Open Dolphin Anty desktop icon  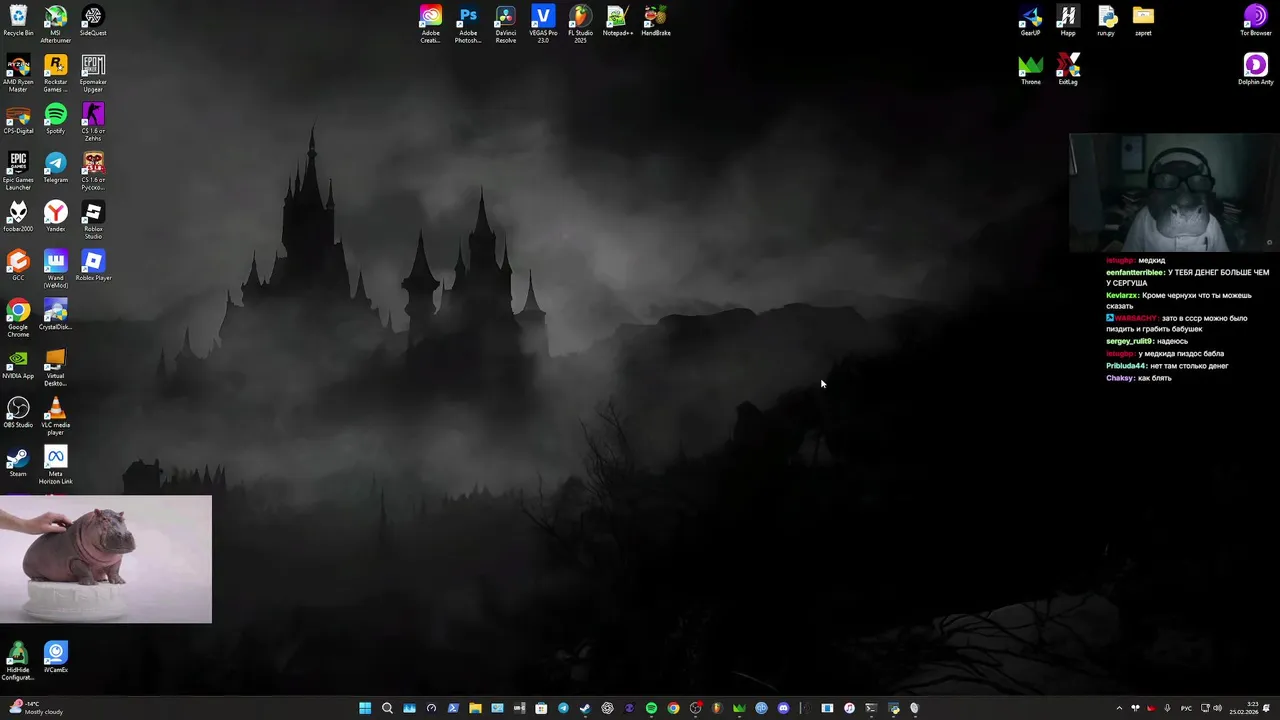[x=1256, y=70]
